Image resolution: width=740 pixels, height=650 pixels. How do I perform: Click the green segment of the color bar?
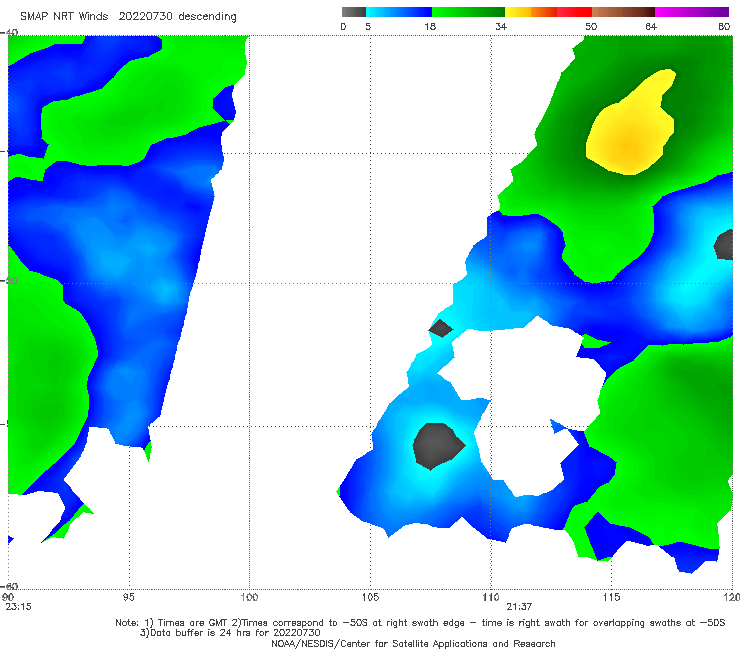point(468,12)
